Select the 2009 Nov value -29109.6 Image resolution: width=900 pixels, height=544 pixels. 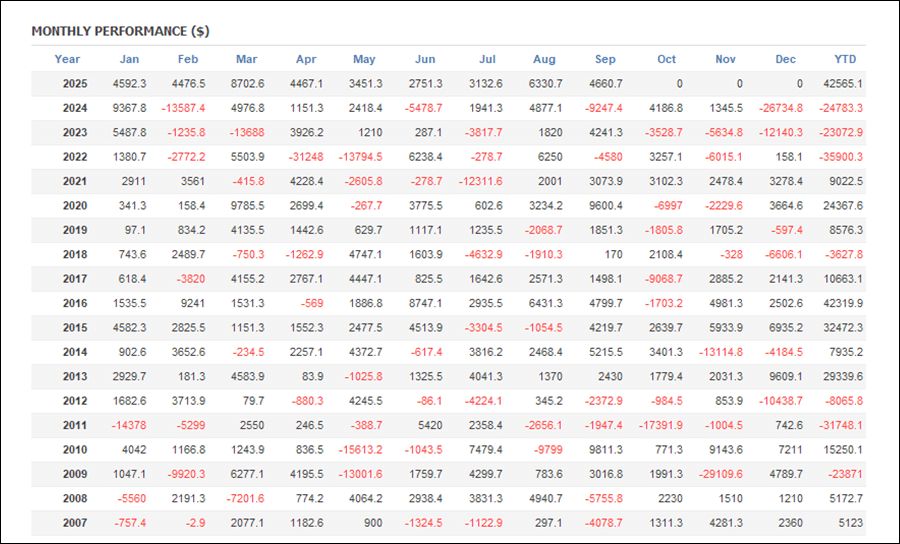(720, 473)
